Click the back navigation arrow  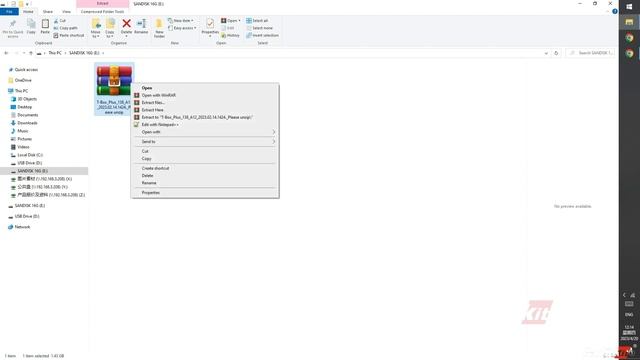pyautogui.click(x=6, y=53)
